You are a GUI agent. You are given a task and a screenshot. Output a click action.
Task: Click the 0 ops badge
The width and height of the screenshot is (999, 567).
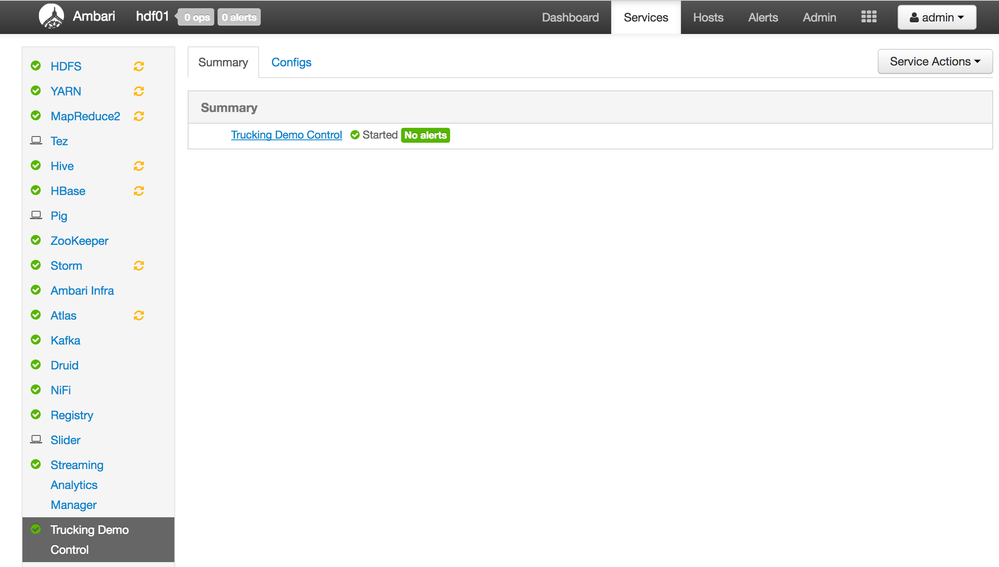pos(196,17)
